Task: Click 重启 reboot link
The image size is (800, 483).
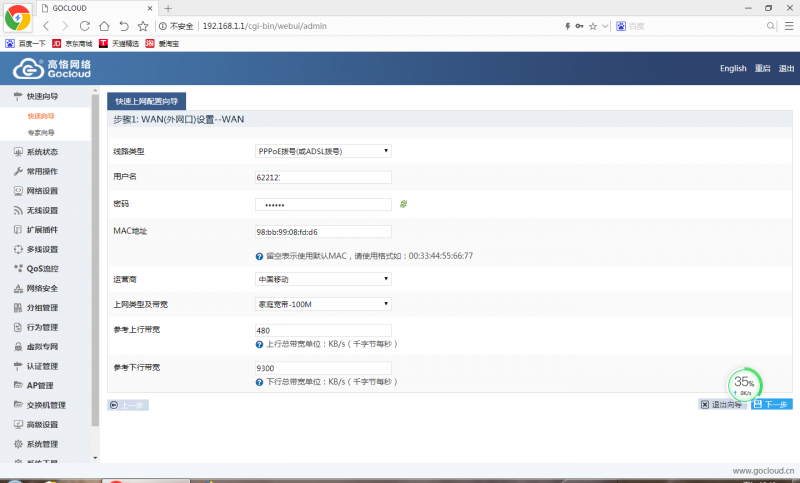Action: (762, 68)
